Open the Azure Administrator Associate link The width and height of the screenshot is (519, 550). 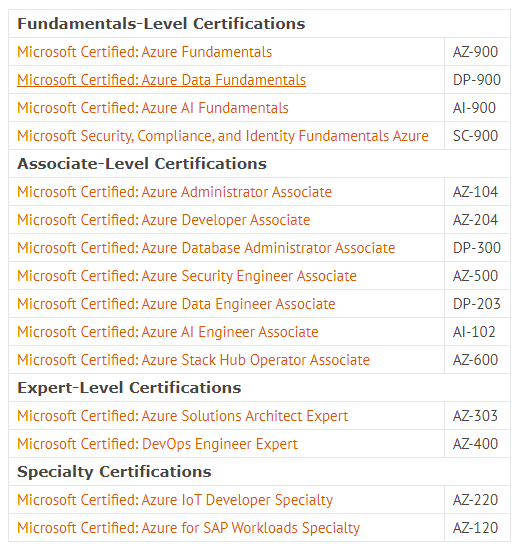pyautogui.click(x=174, y=192)
